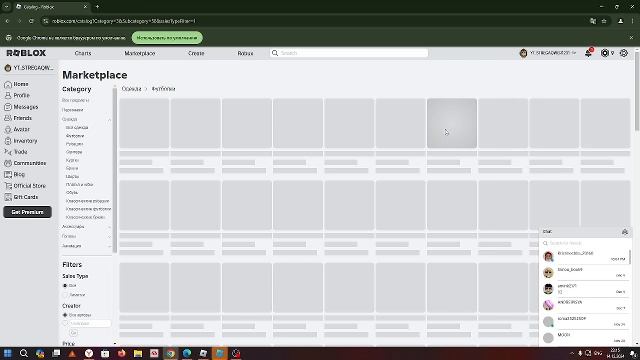The width and height of the screenshot is (640, 360).
Task: Open the first chat conversation in list
Action: [x=584, y=256]
